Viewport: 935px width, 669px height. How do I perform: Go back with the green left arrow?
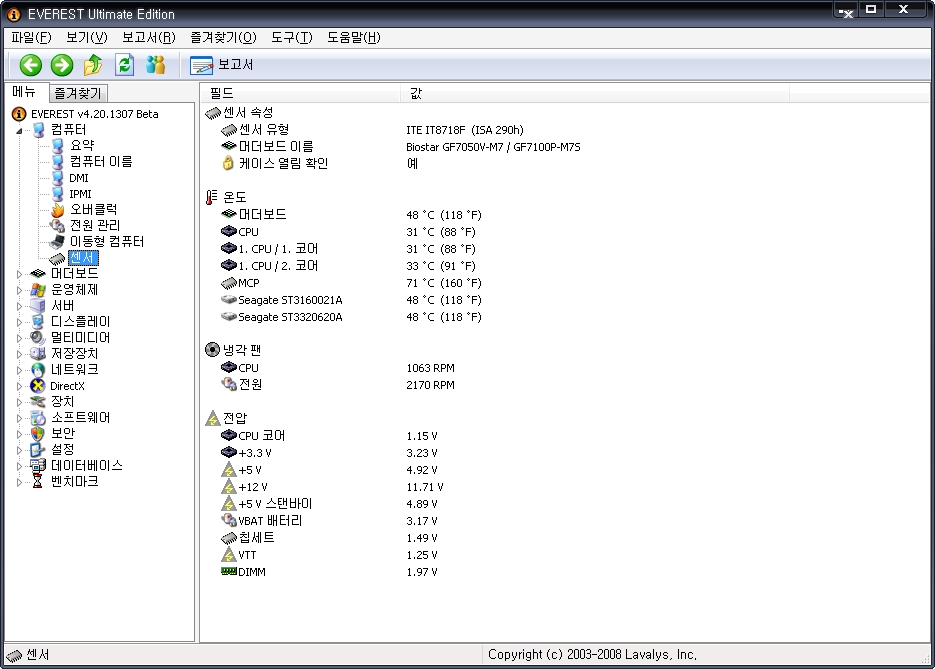pyautogui.click(x=30, y=65)
